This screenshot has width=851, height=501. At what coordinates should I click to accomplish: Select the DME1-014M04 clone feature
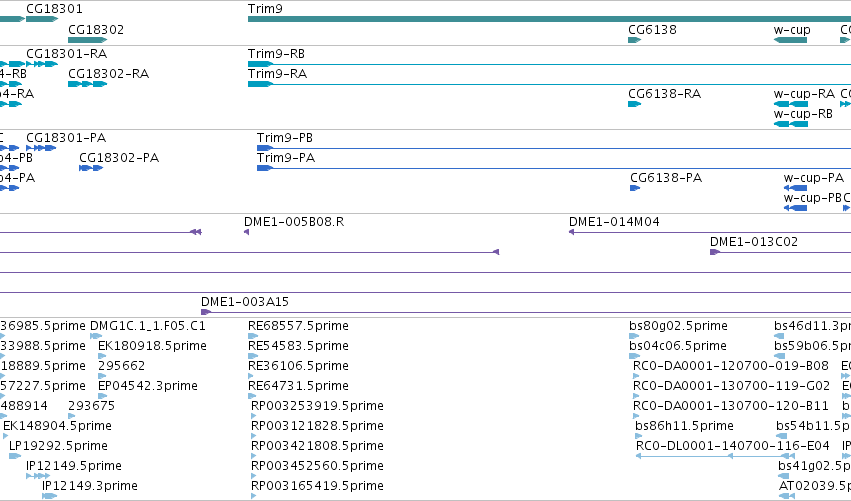point(710,232)
